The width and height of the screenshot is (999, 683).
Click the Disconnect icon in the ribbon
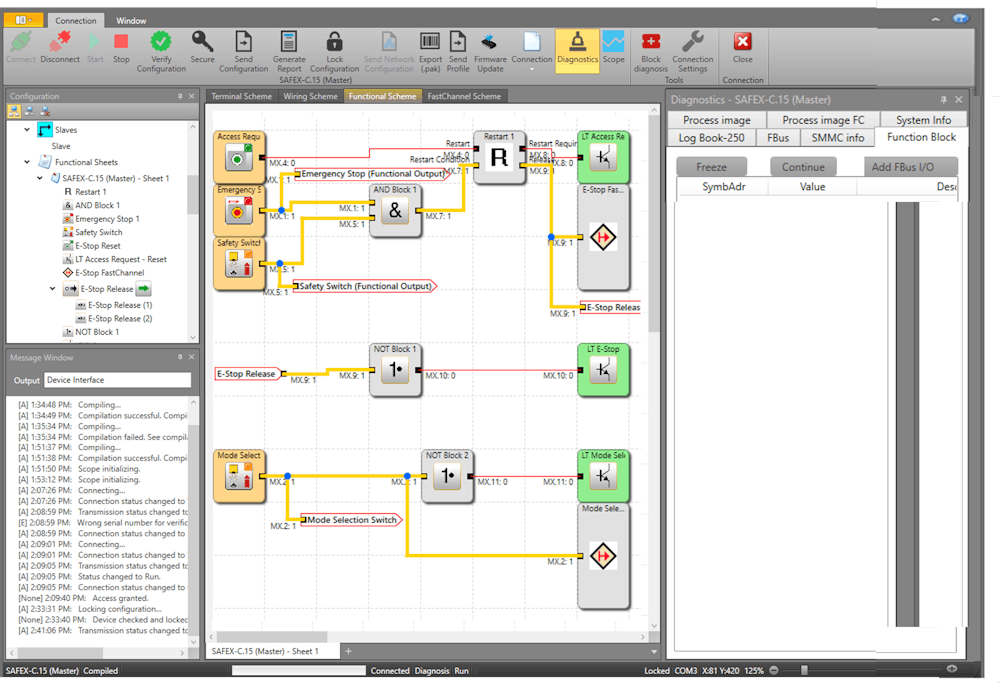[60, 43]
